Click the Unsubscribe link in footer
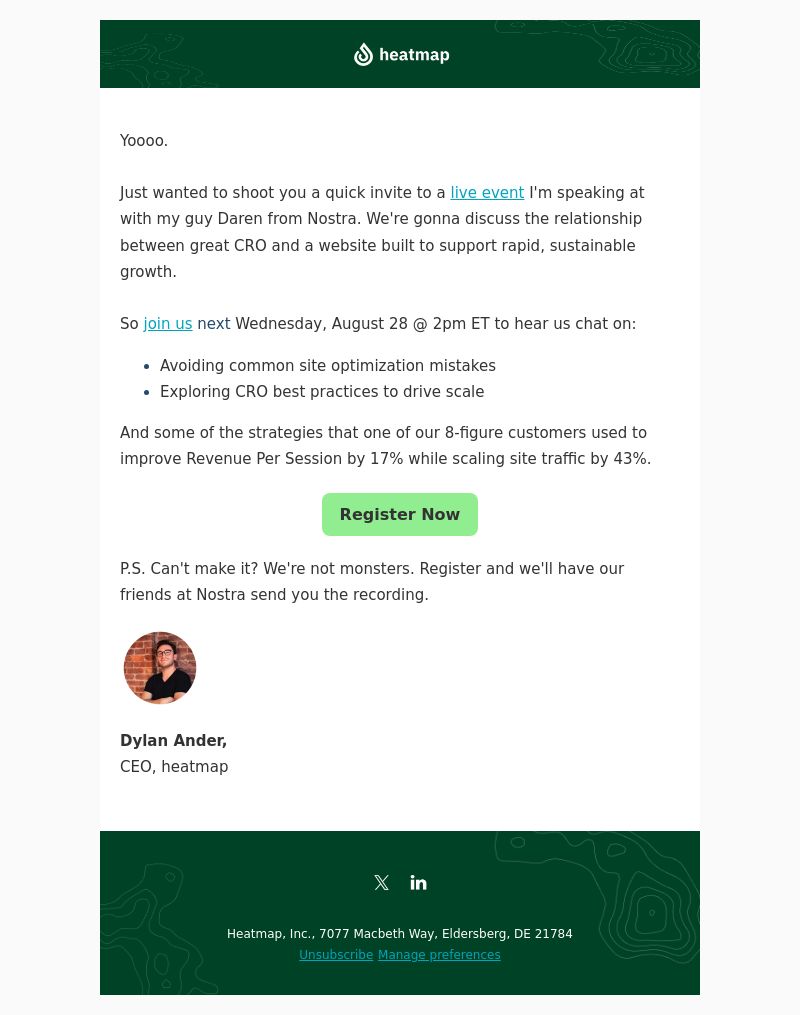 [x=336, y=955]
